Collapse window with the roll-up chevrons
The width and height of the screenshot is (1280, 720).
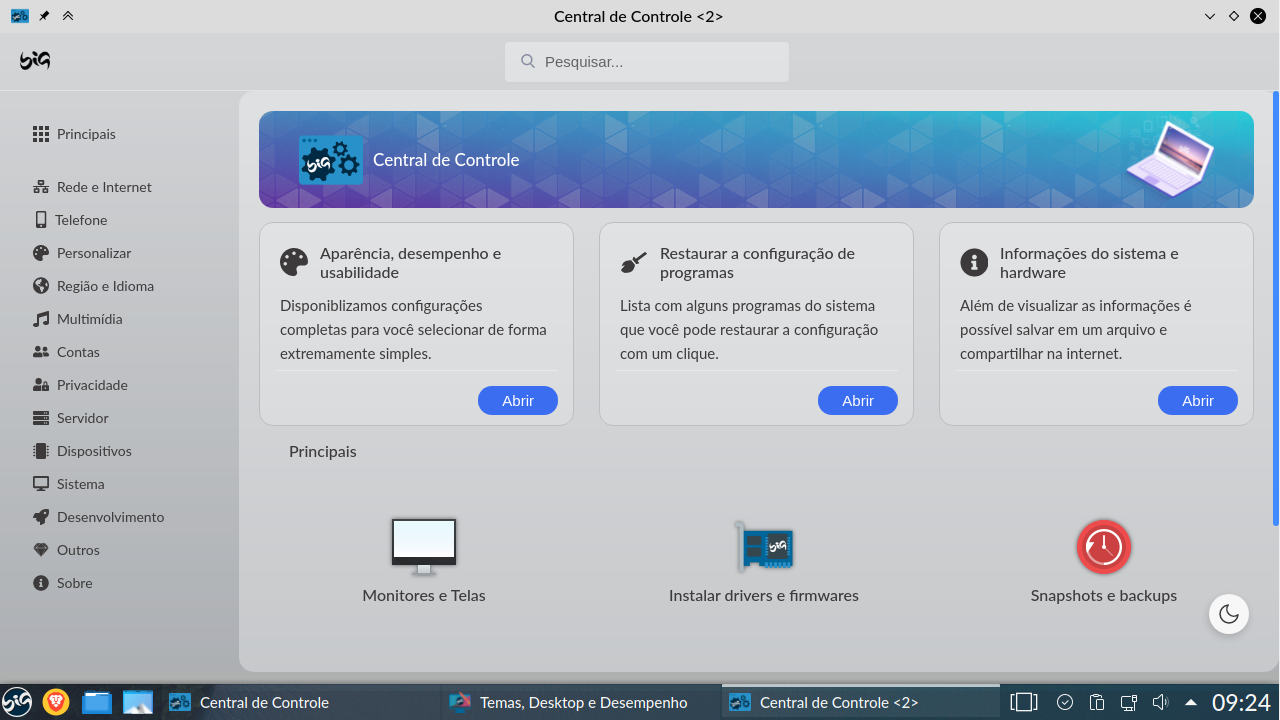click(67, 15)
